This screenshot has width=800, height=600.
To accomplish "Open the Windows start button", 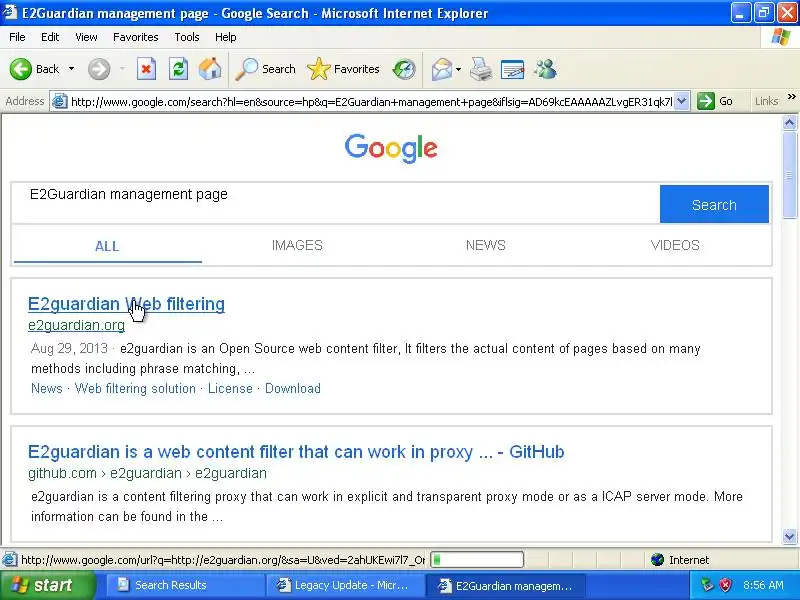I will coord(48,585).
